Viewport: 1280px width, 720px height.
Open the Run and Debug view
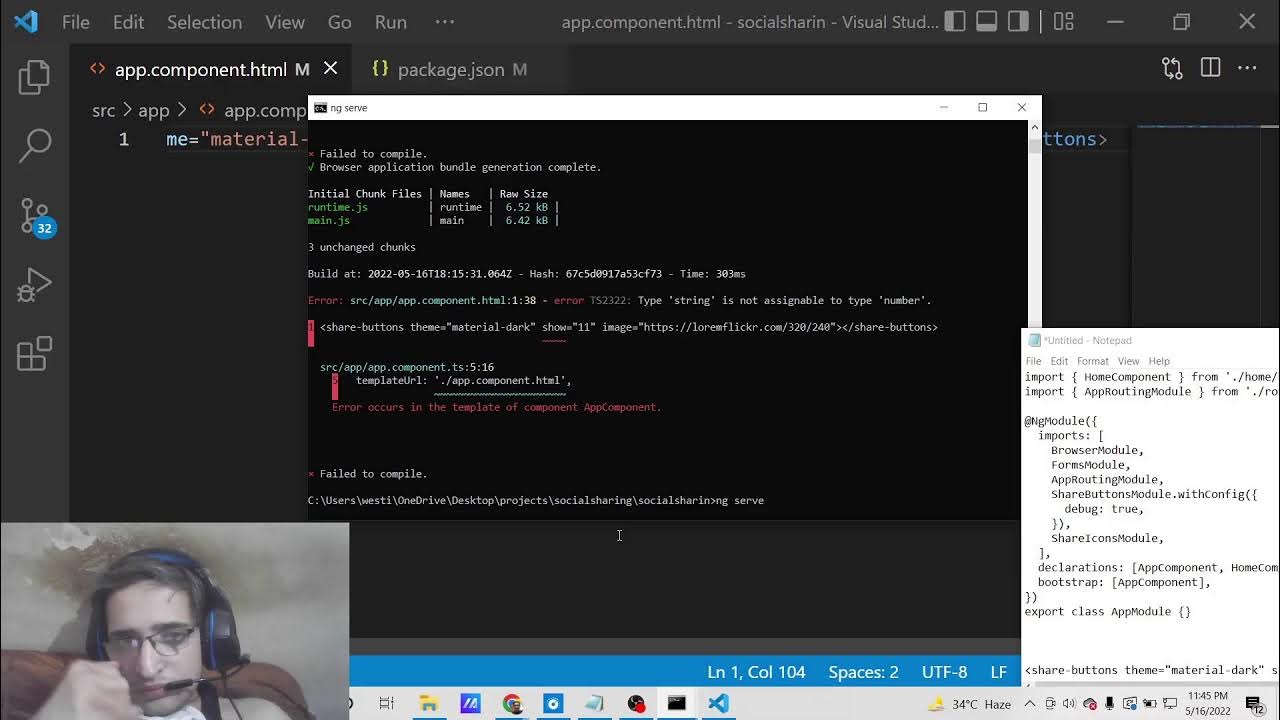[34, 286]
